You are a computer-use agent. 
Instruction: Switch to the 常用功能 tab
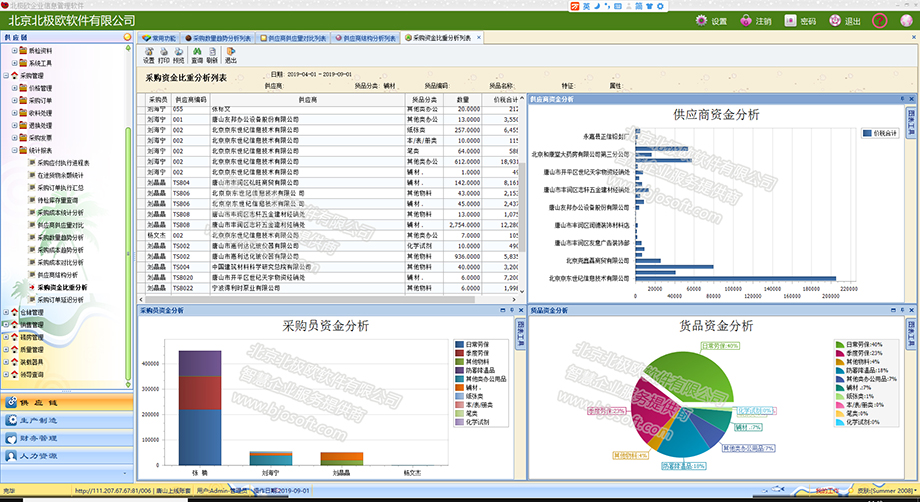coord(158,38)
